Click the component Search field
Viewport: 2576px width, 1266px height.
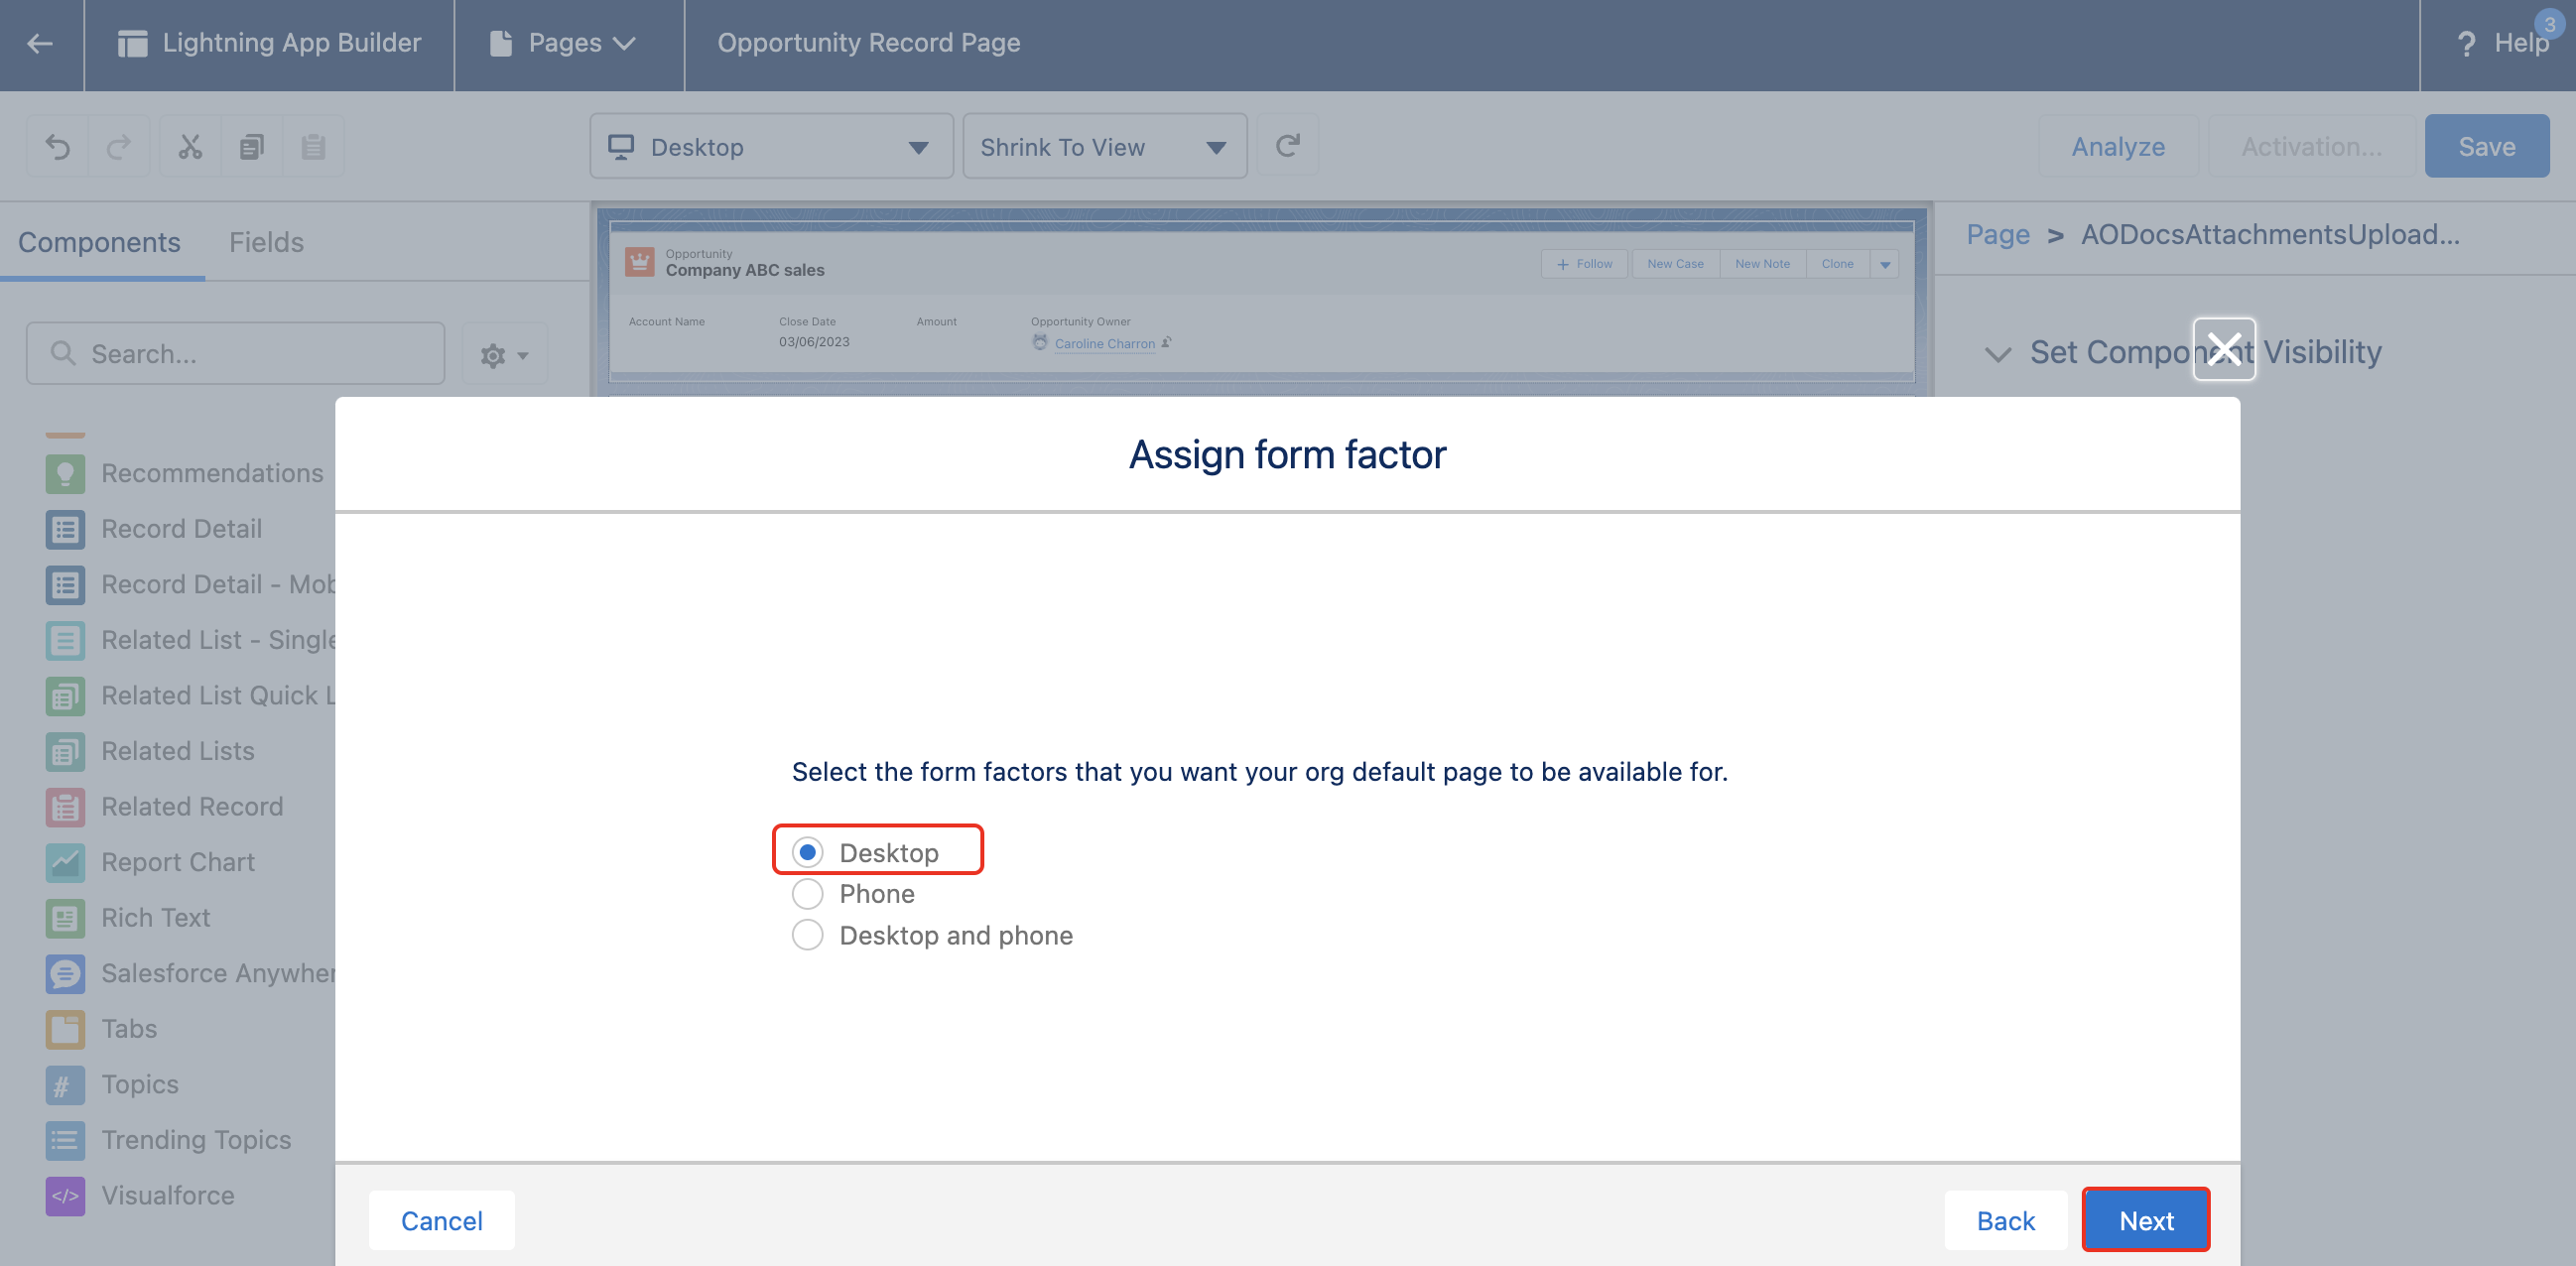pos(236,353)
